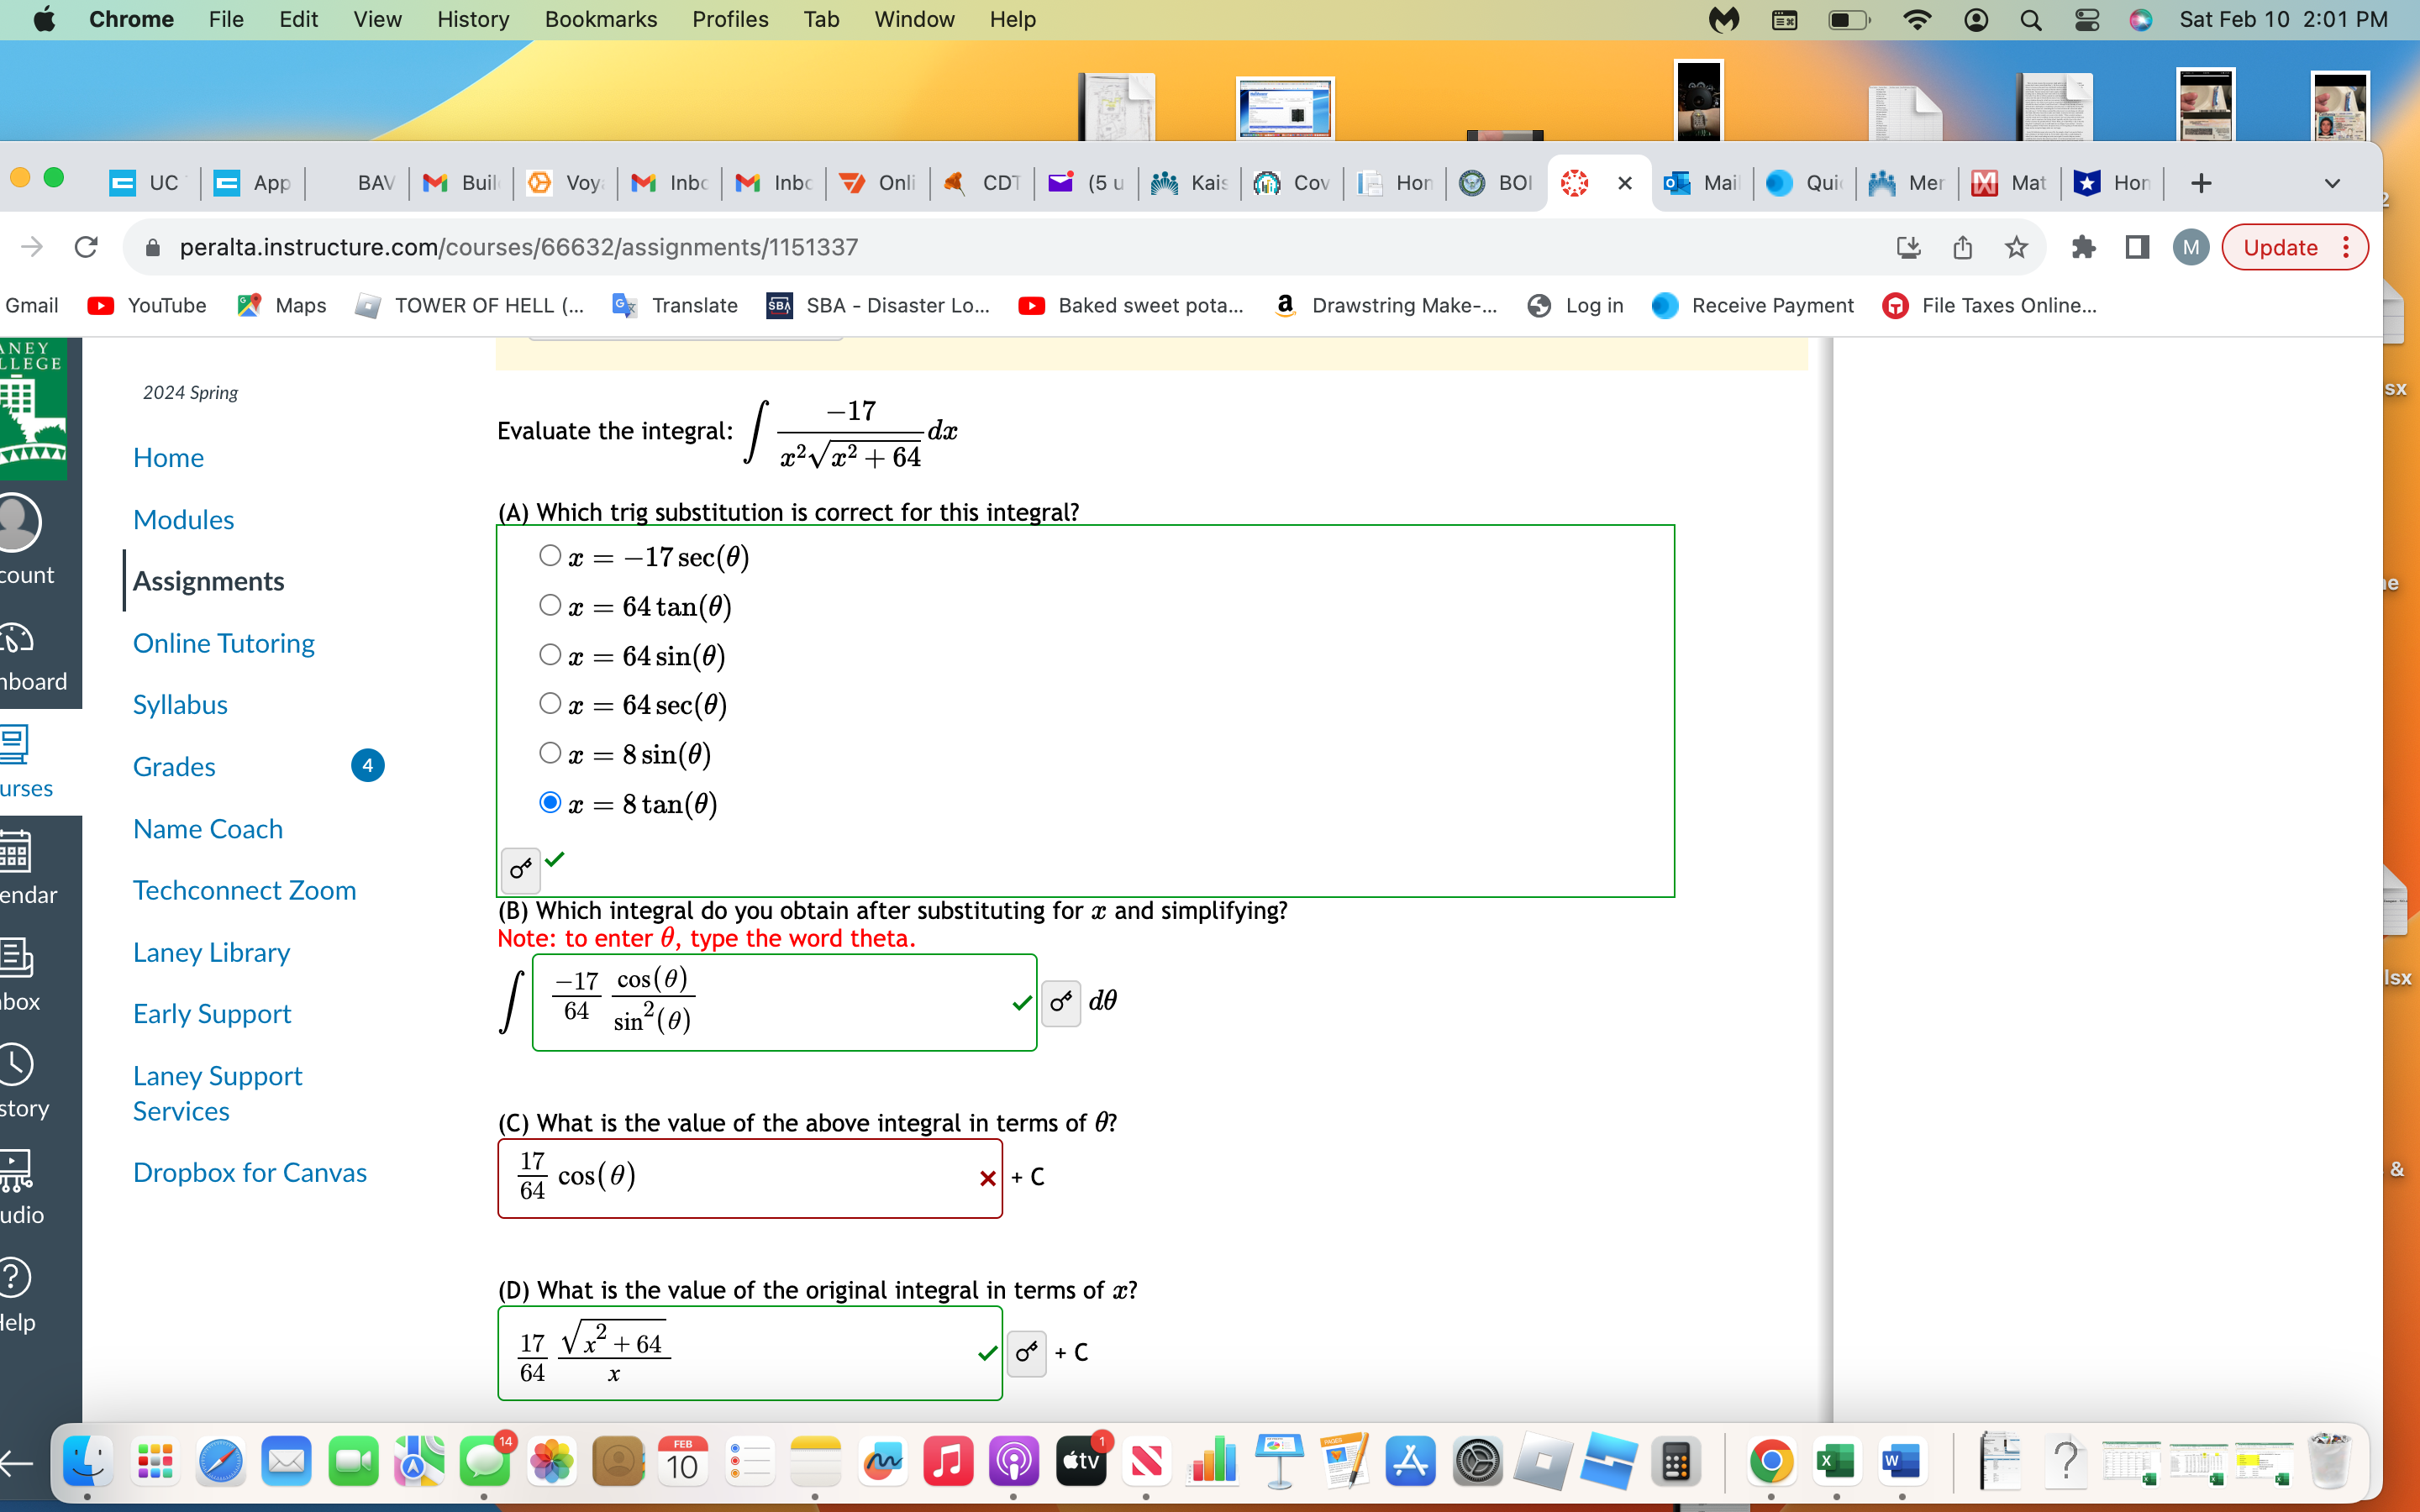The image size is (2420, 1512).
Task: Open Microsoft Excel from the Dock
Action: click(1839, 1462)
